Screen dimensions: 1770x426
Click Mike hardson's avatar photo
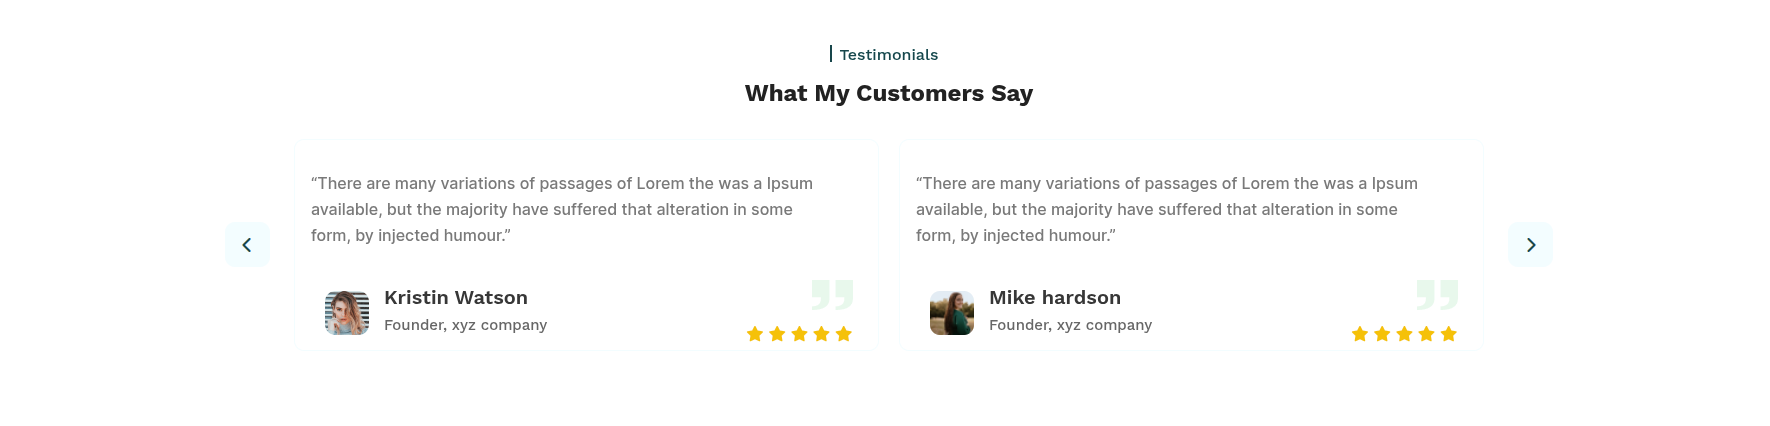pos(952,313)
